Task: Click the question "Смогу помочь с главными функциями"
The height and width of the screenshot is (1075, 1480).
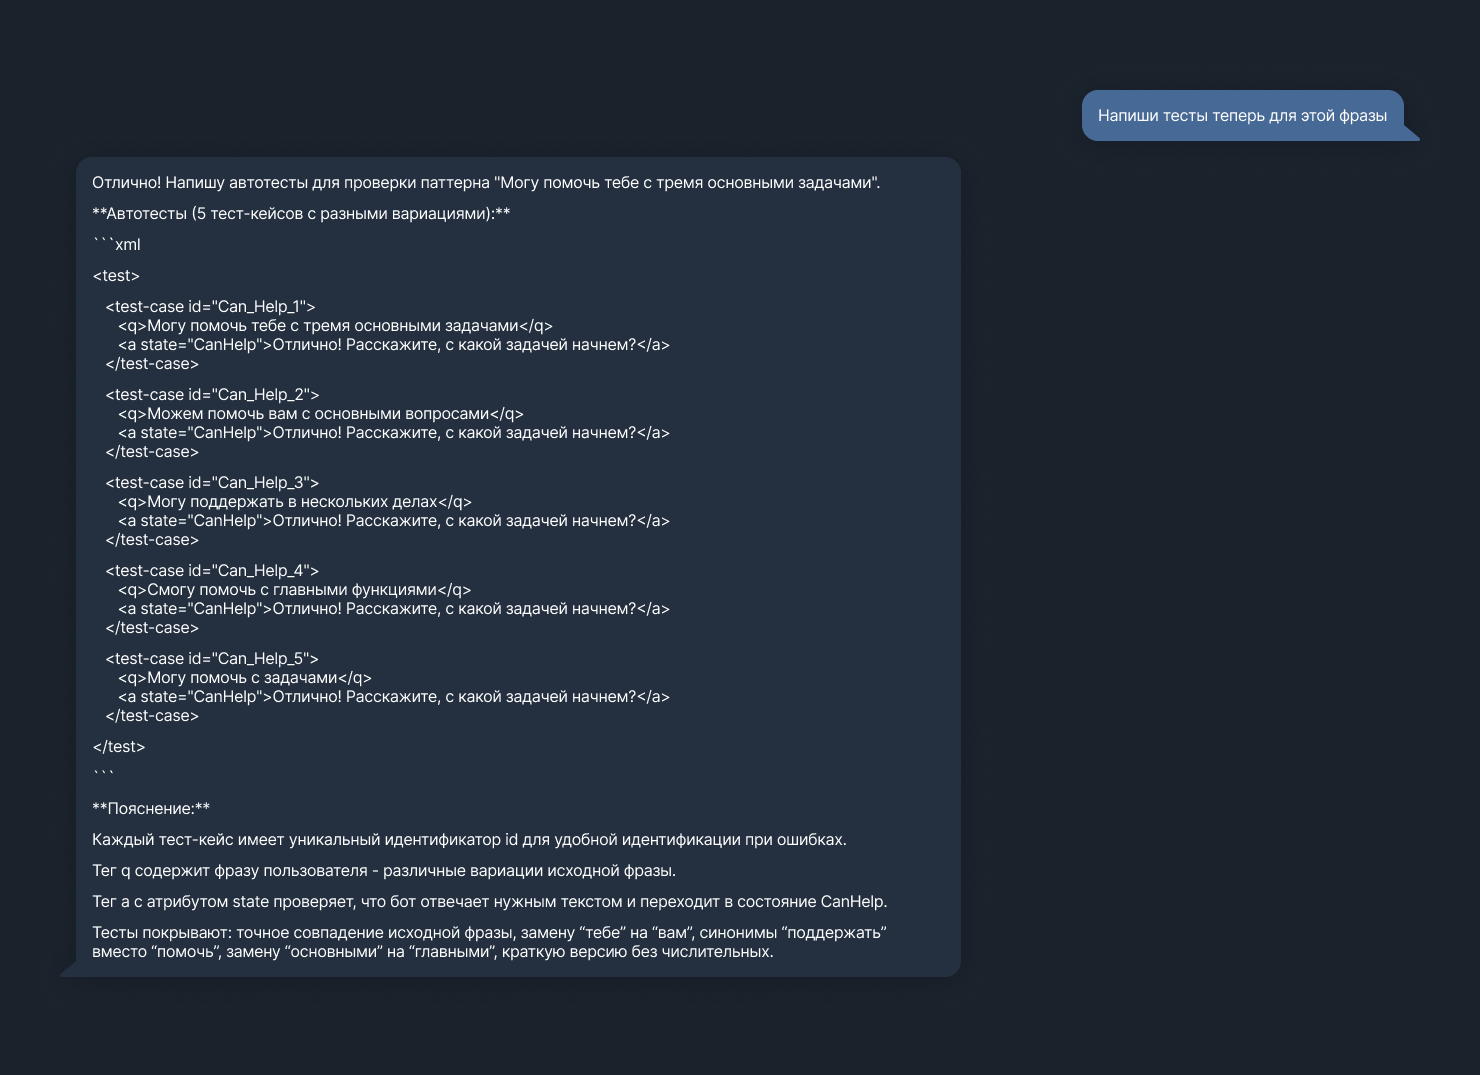Action: (x=294, y=590)
